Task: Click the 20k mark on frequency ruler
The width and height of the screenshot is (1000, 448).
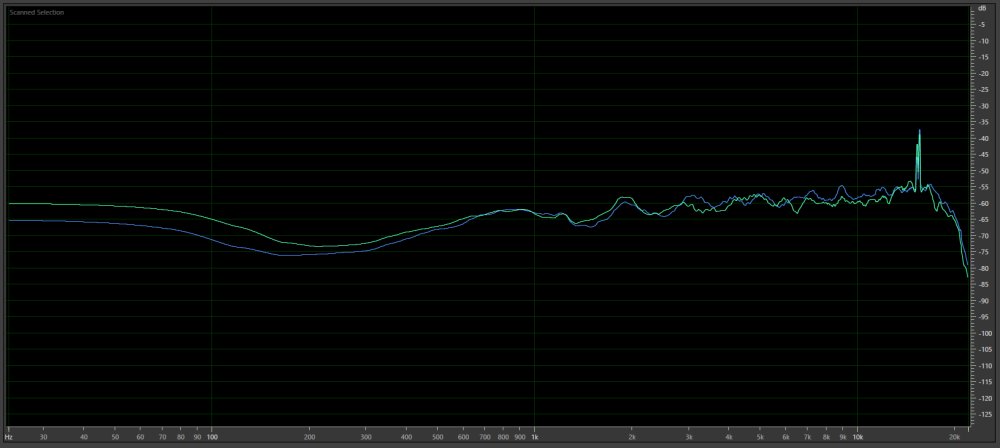Action: coord(955,437)
